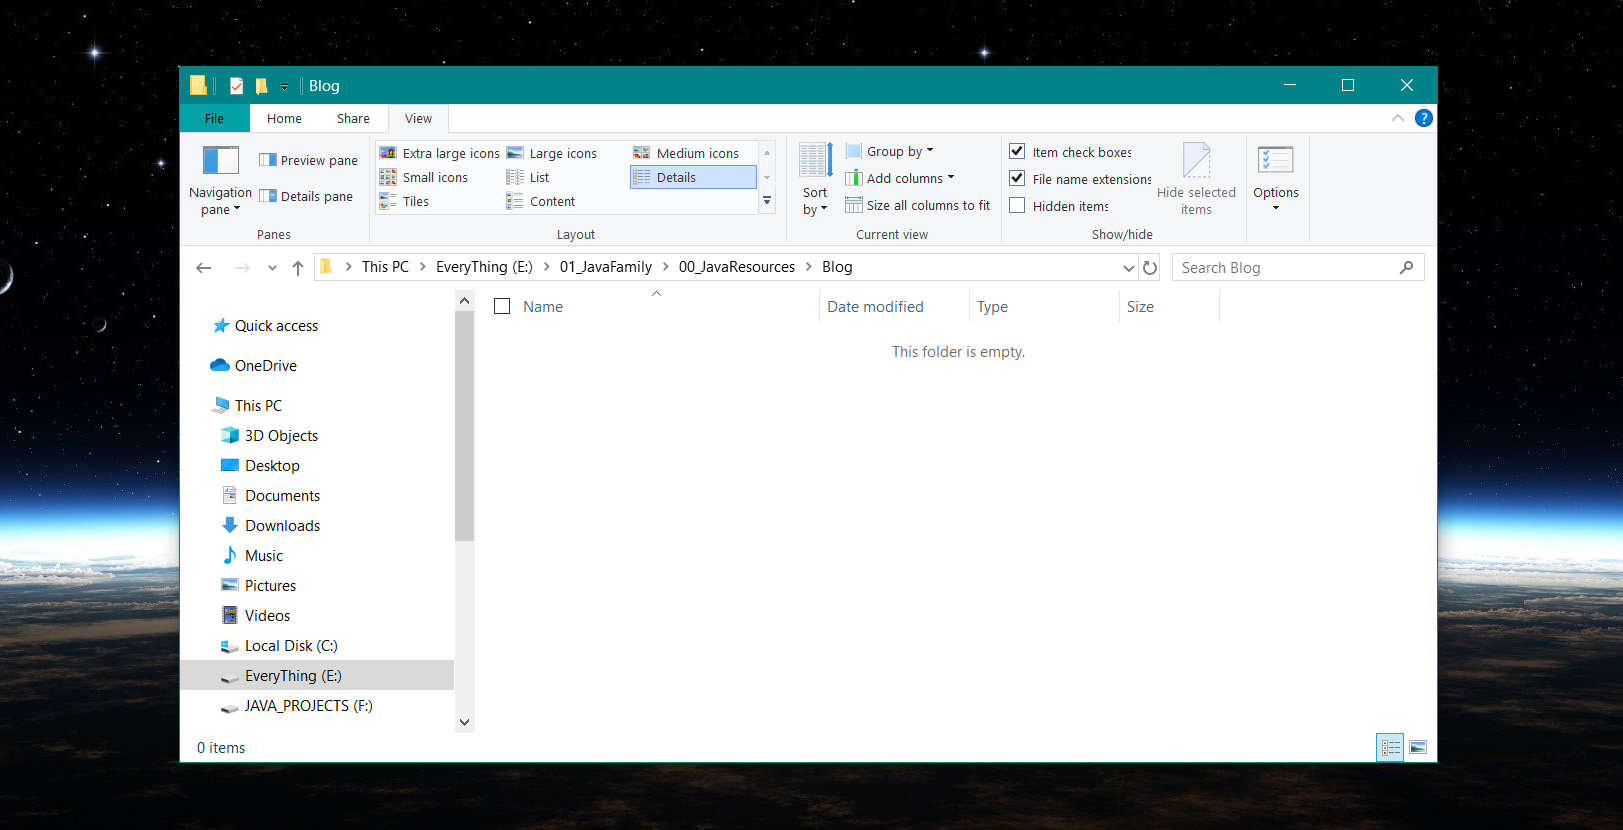Open the Home ribbon tab

(x=284, y=118)
